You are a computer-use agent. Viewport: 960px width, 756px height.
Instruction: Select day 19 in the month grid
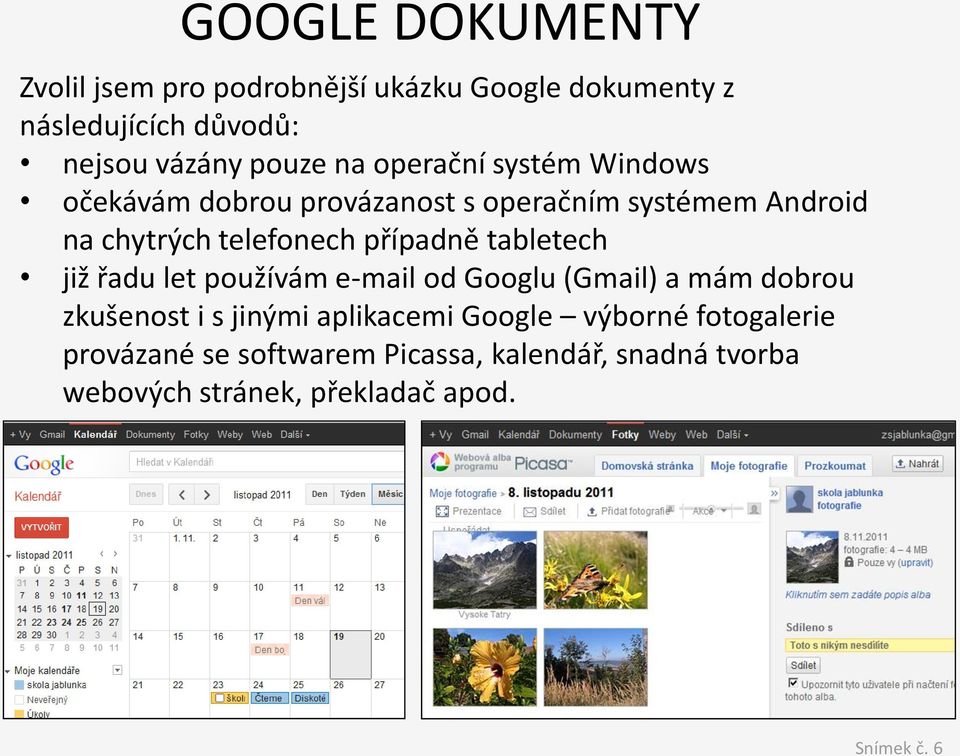coord(351,654)
